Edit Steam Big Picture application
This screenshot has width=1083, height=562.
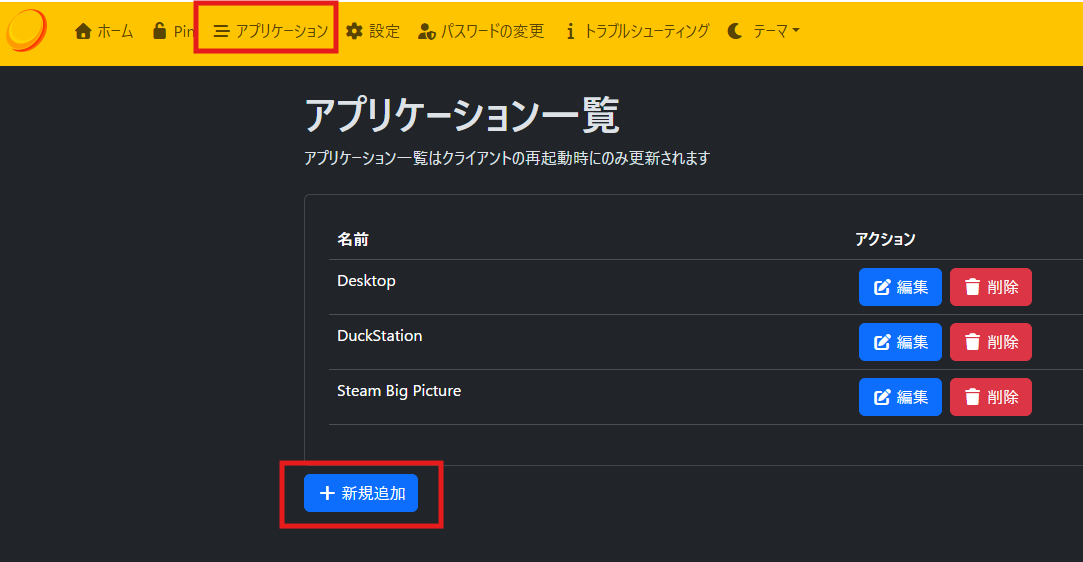tap(900, 397)
